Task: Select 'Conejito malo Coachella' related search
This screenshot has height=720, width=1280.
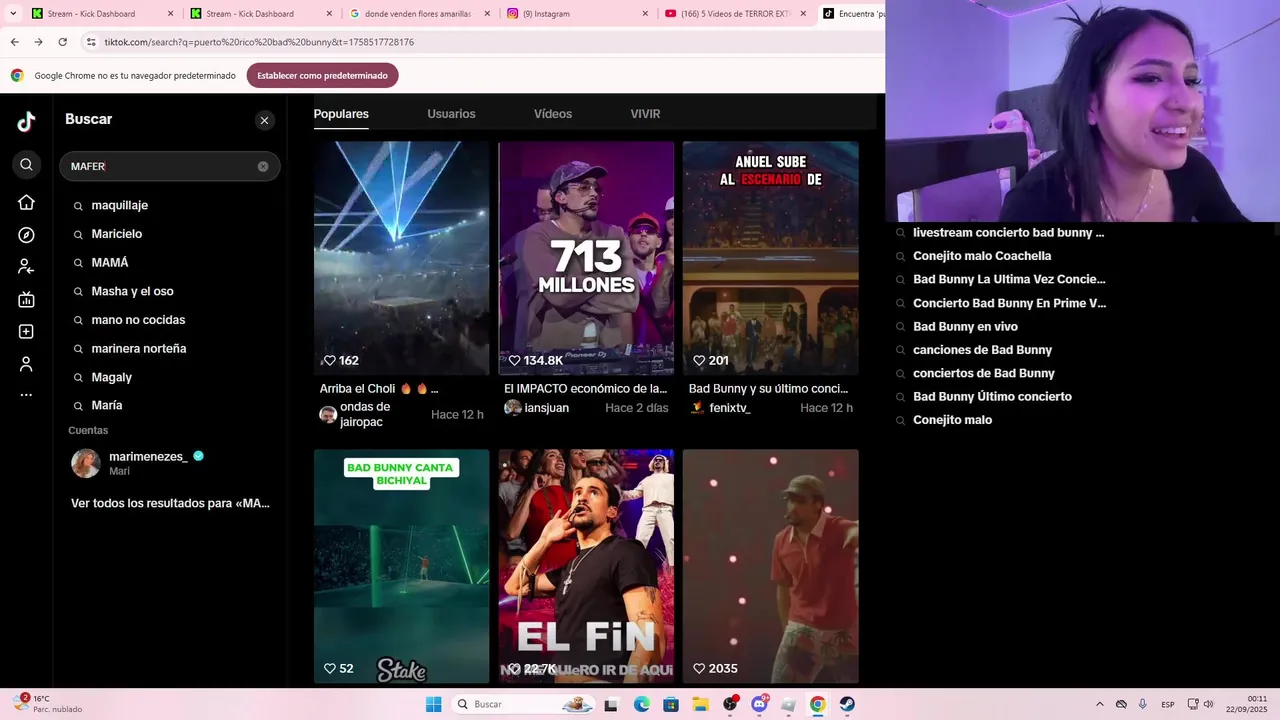Action: coord(982,256)
